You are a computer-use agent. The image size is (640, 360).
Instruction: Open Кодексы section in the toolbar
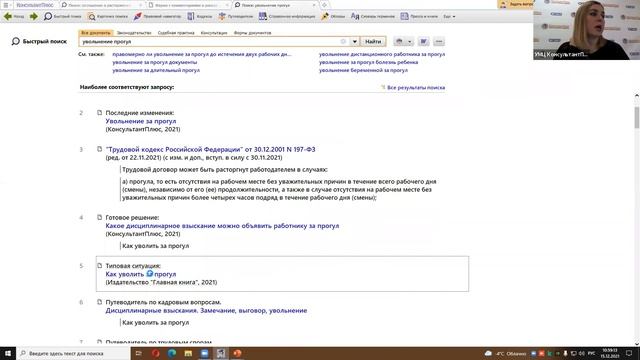[200, 16]
